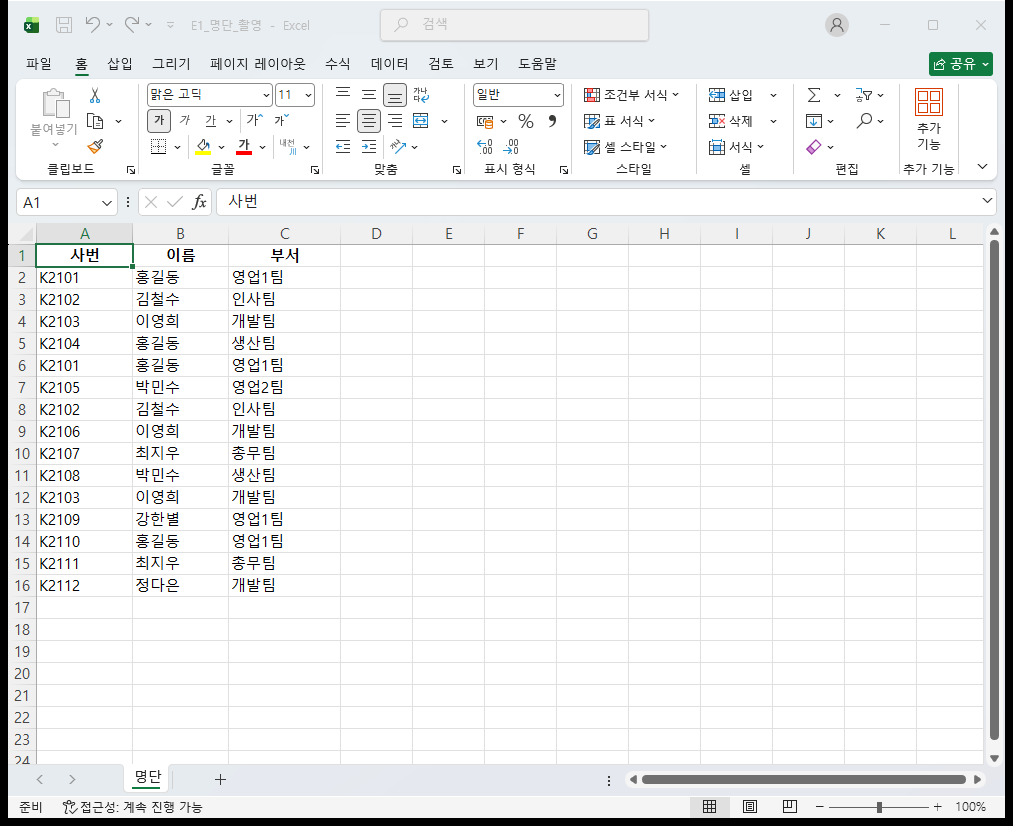Increase indent in Alignment group
This screenshot has height=826, width=1013.
(369, 147)
